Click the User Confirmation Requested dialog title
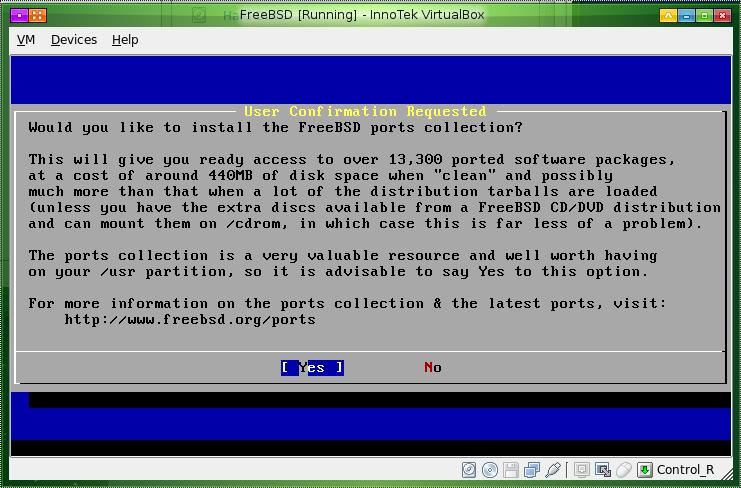 [365, 111]
